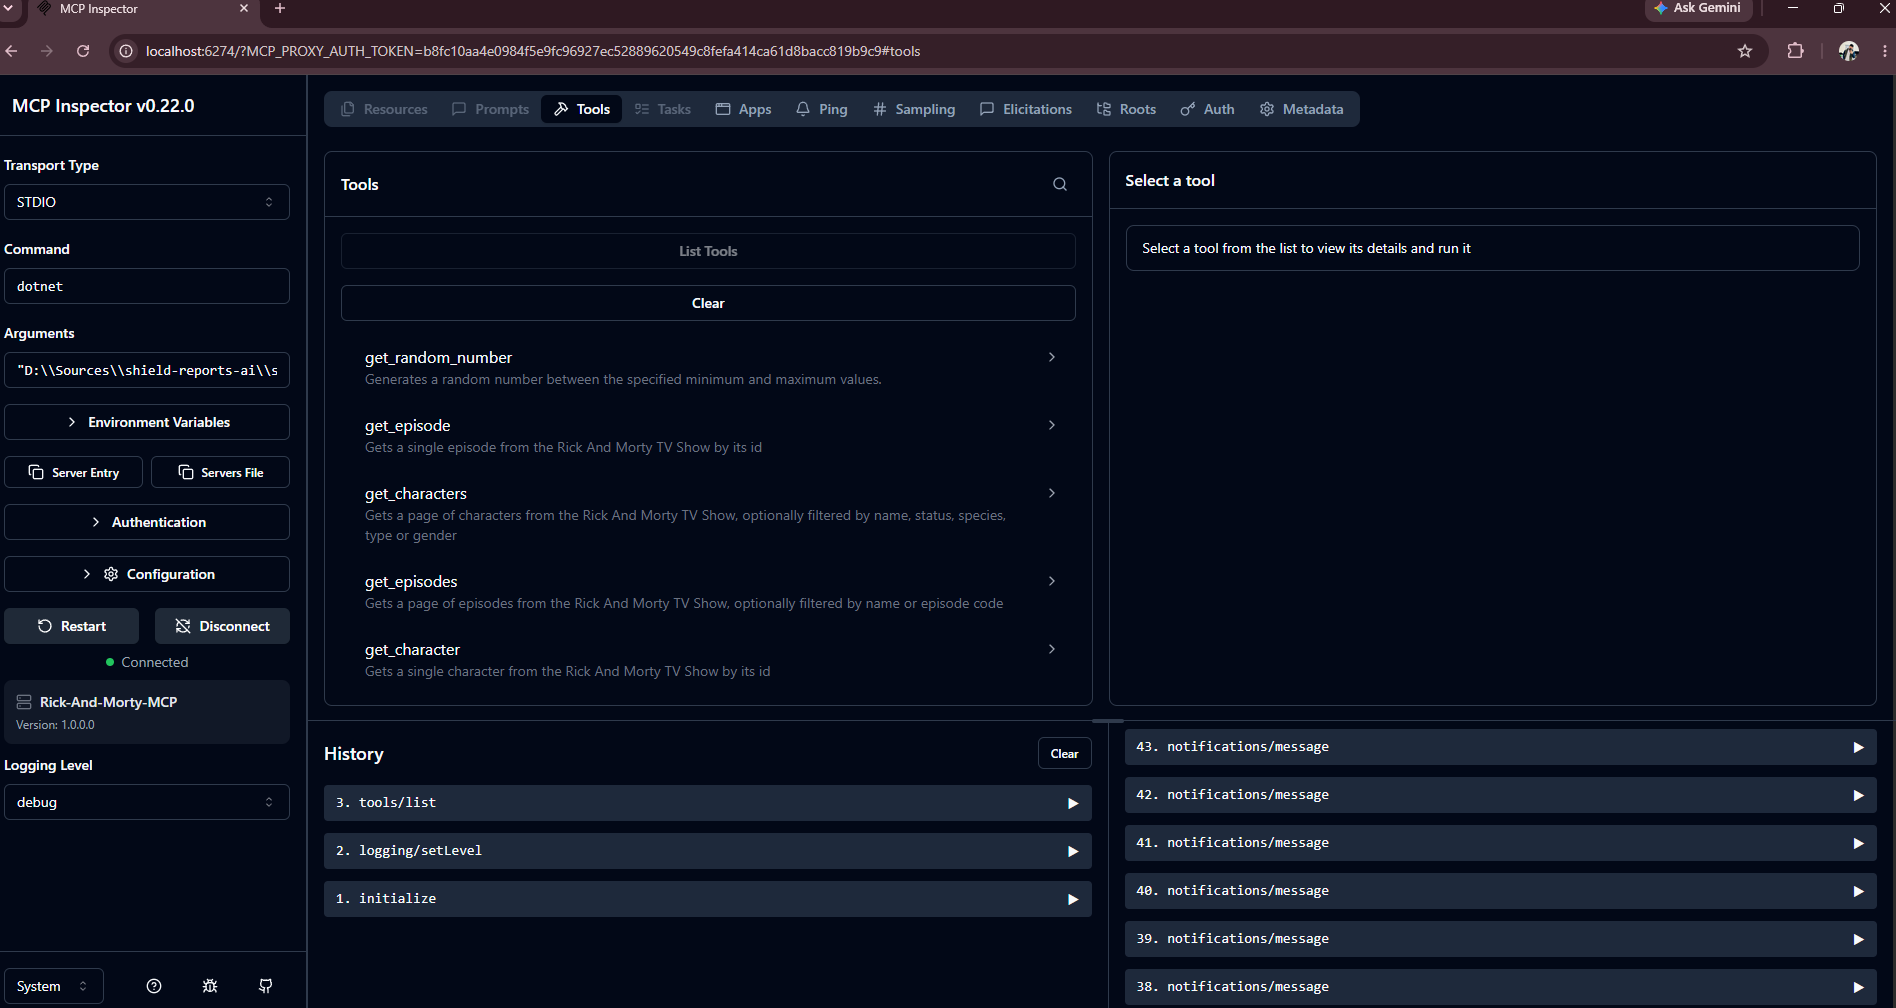Switch to the Apps tab
1896x1008 pixels.
coord(743,109)
